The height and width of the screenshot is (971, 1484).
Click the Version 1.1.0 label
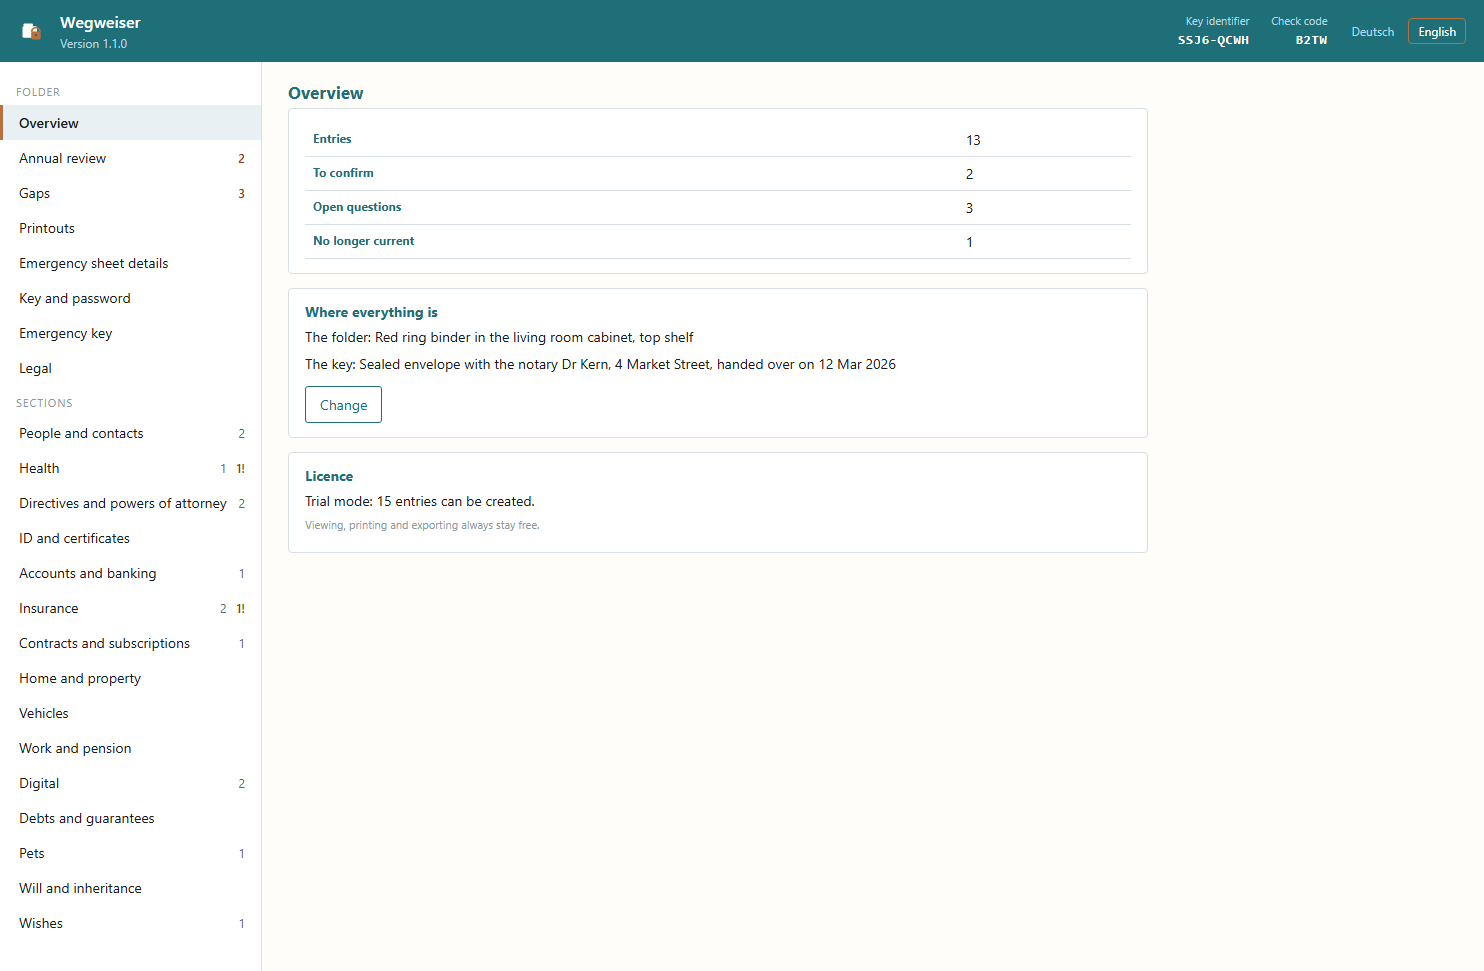(x=93, y=44)
